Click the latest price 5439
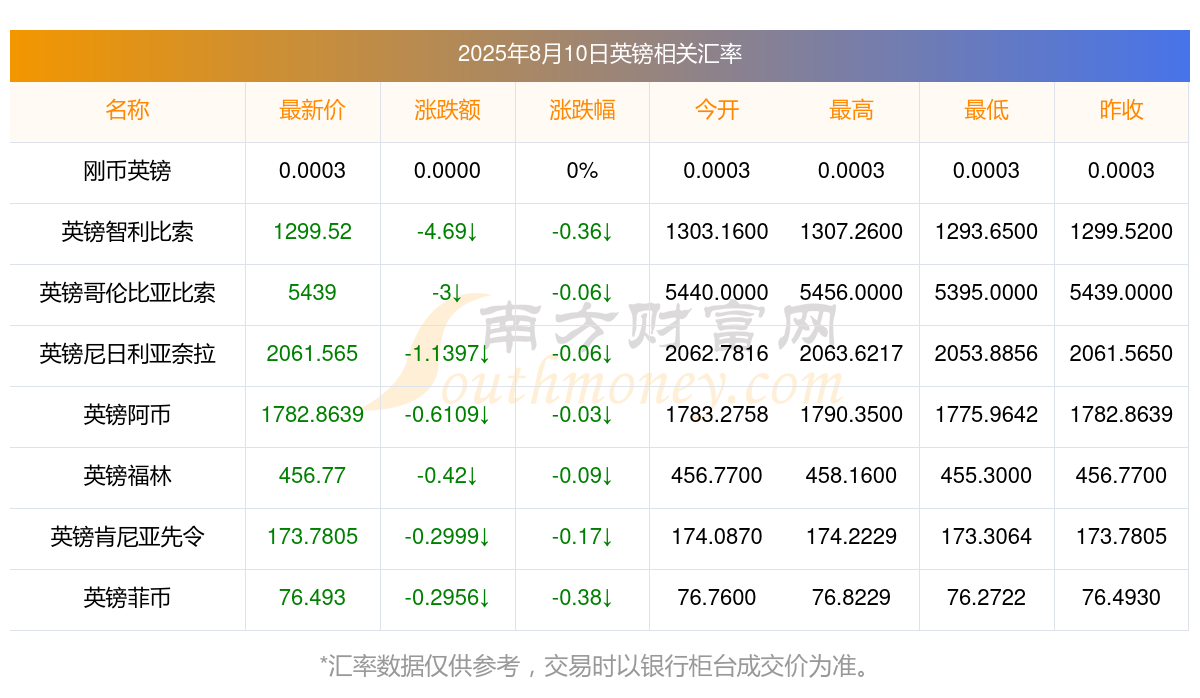 tap(312, 293)
